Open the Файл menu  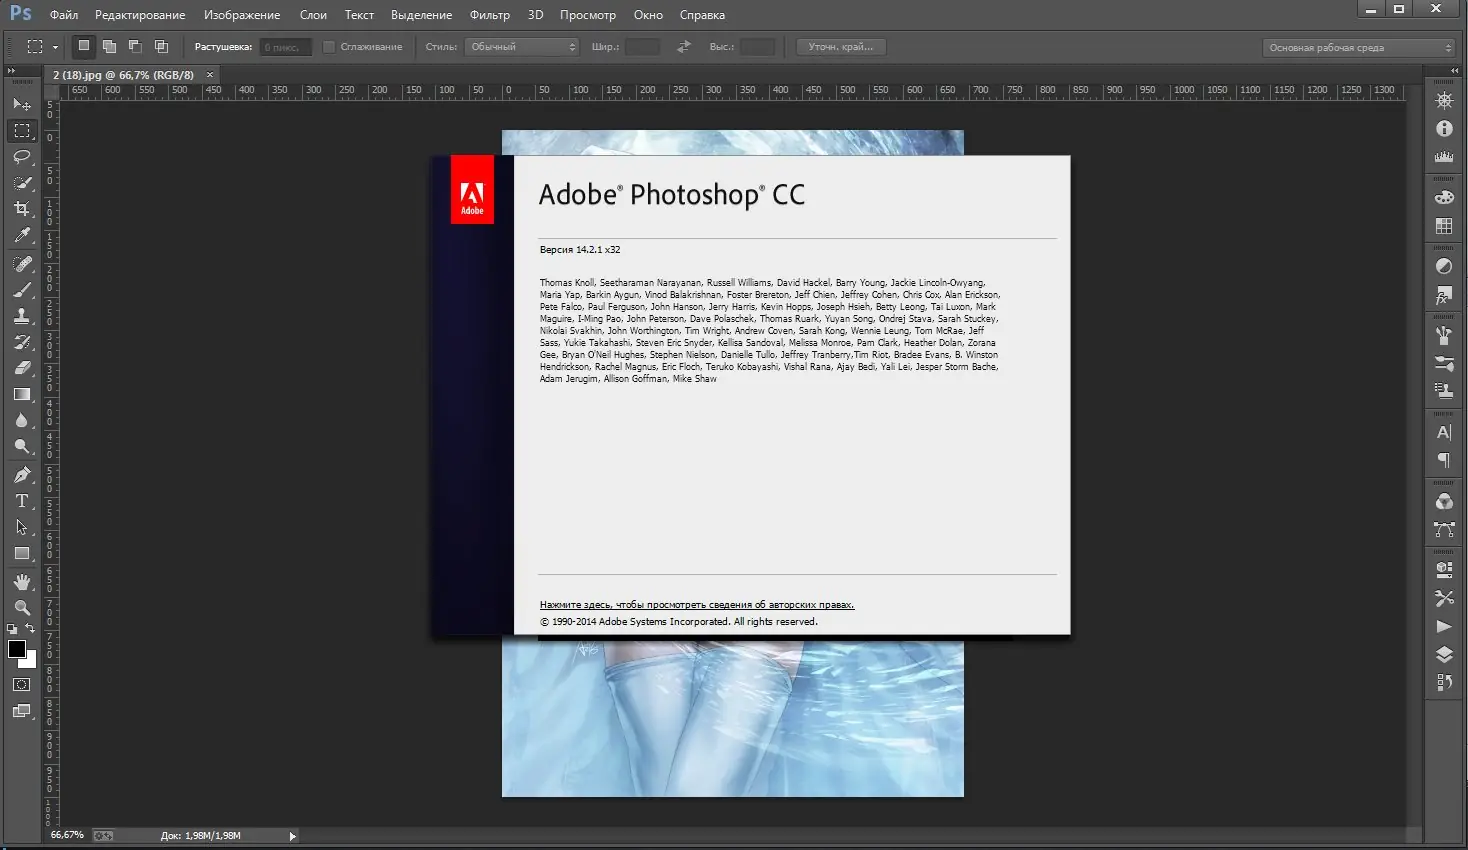coord(64,15)
